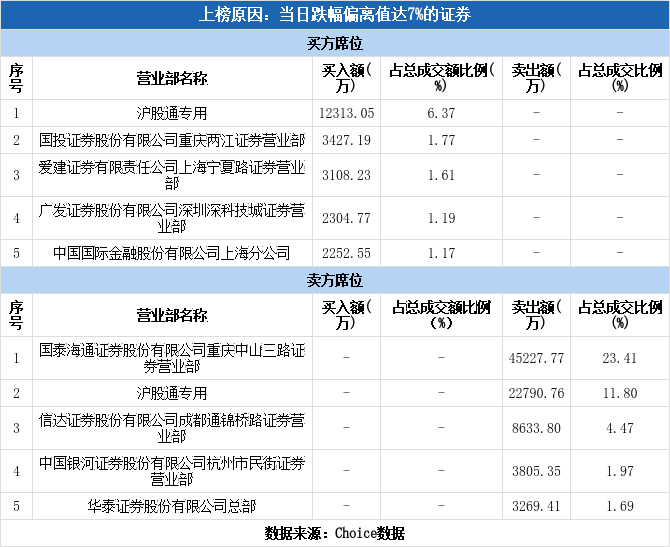Select the 卖方席位 section header

(x=335, y=280)
